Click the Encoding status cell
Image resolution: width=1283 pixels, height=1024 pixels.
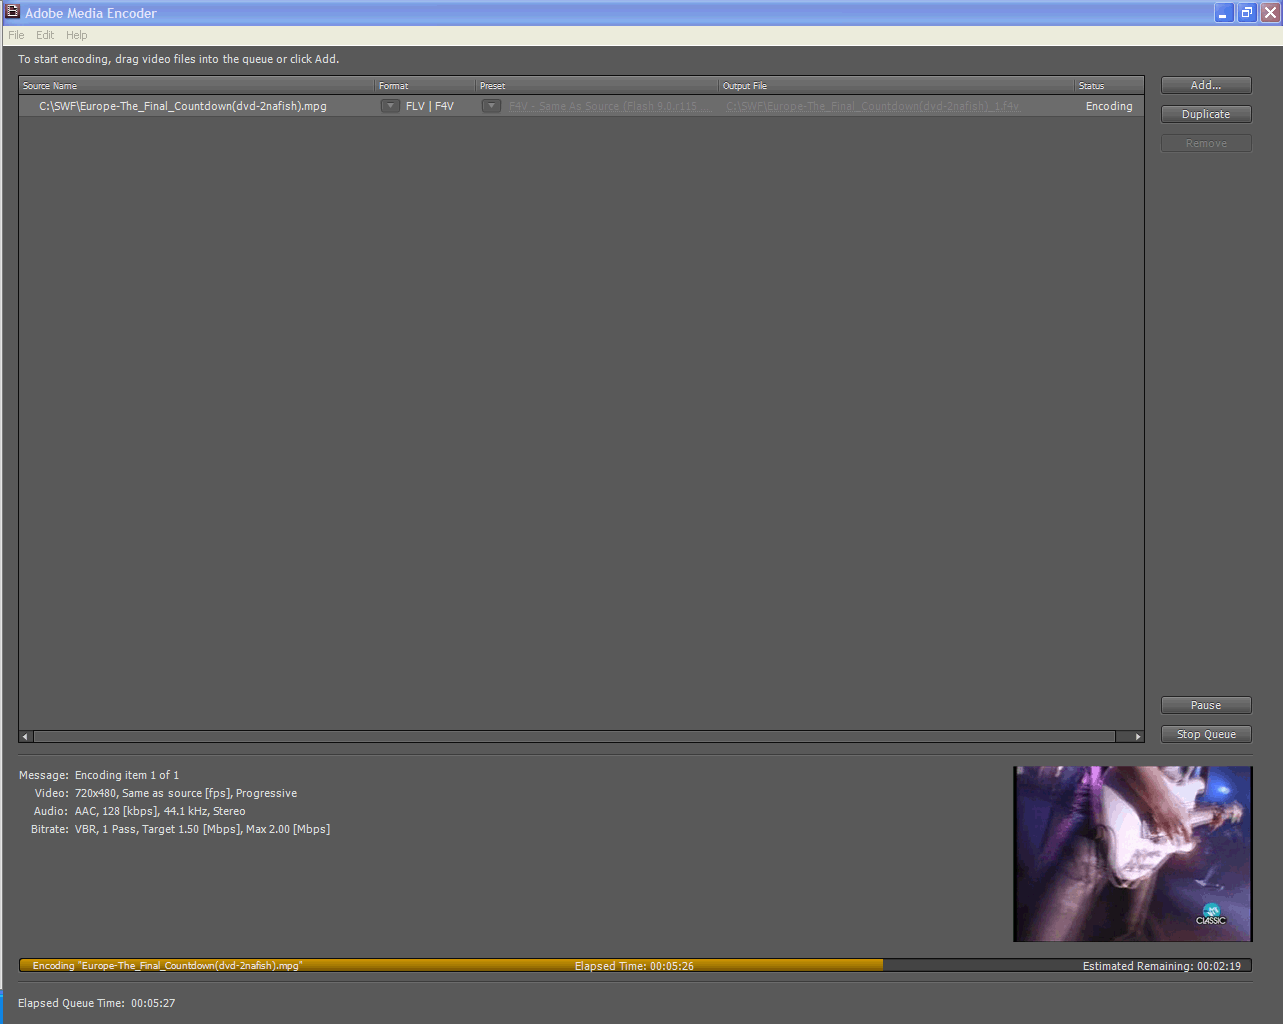click(1109, 106)
